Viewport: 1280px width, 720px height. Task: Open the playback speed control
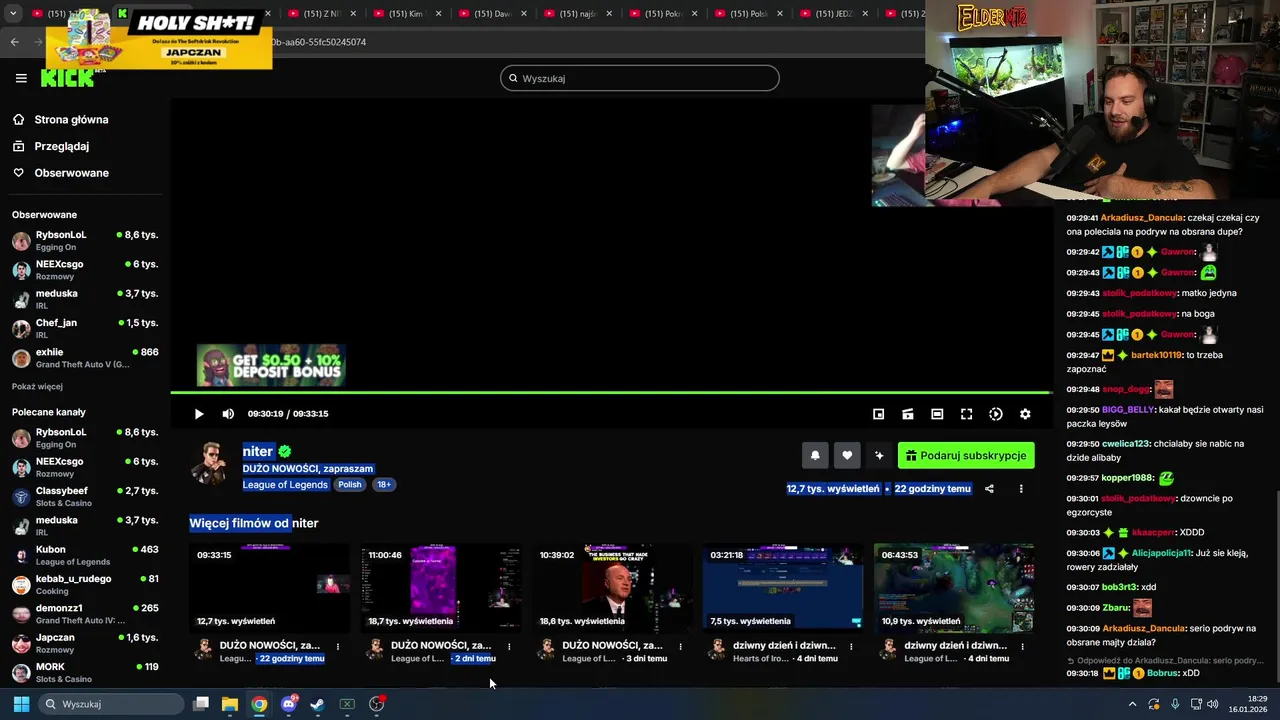[x=996, y=414]
